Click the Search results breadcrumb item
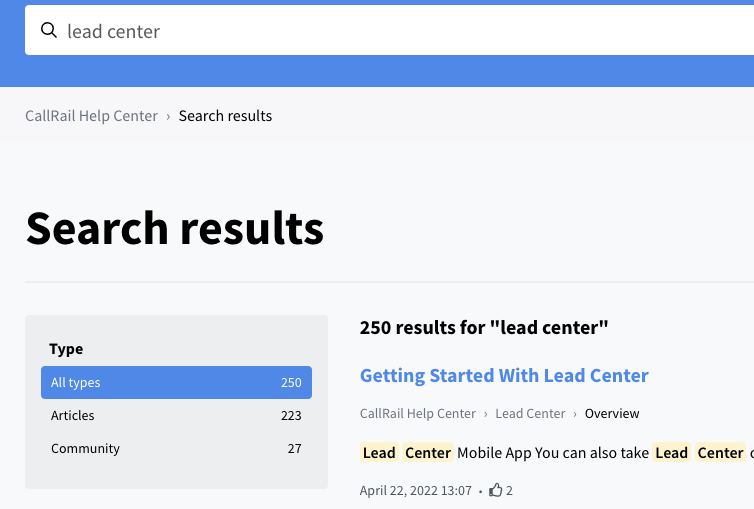 225,116
